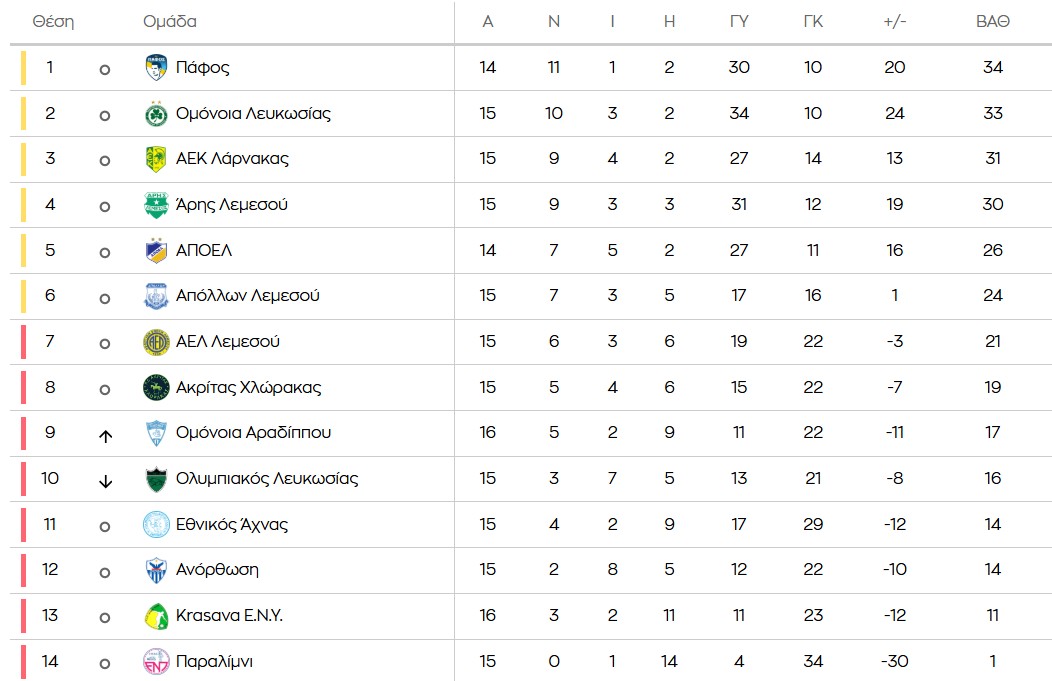Click the ΓΥ goals-for column header
Image resolution: width=1052 pixels, height=681 pixels.
(739, 22)
